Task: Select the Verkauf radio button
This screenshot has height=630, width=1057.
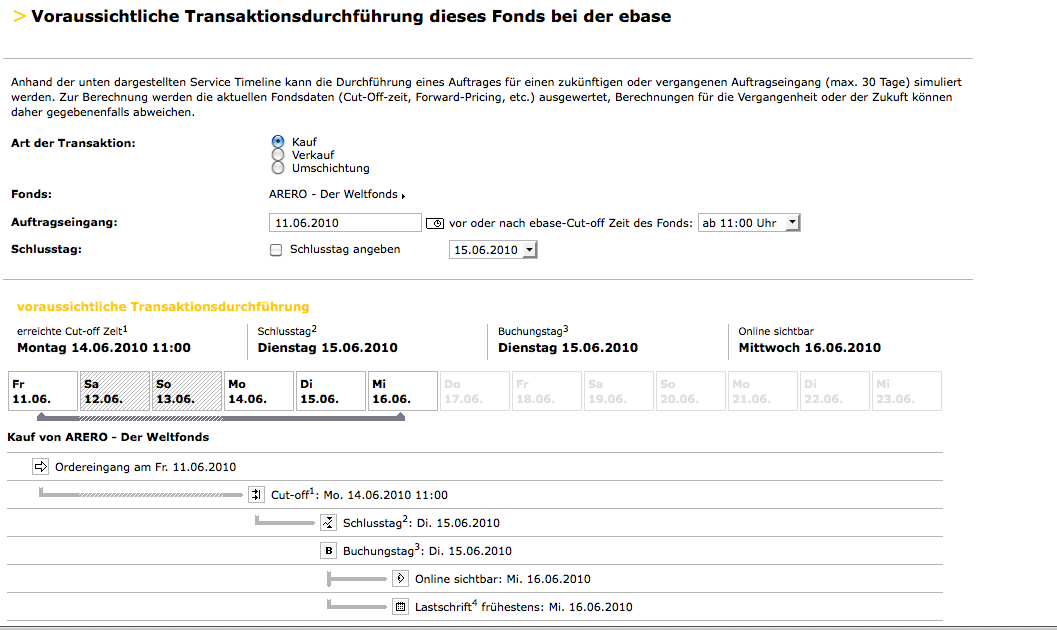Action: [278, 155]
